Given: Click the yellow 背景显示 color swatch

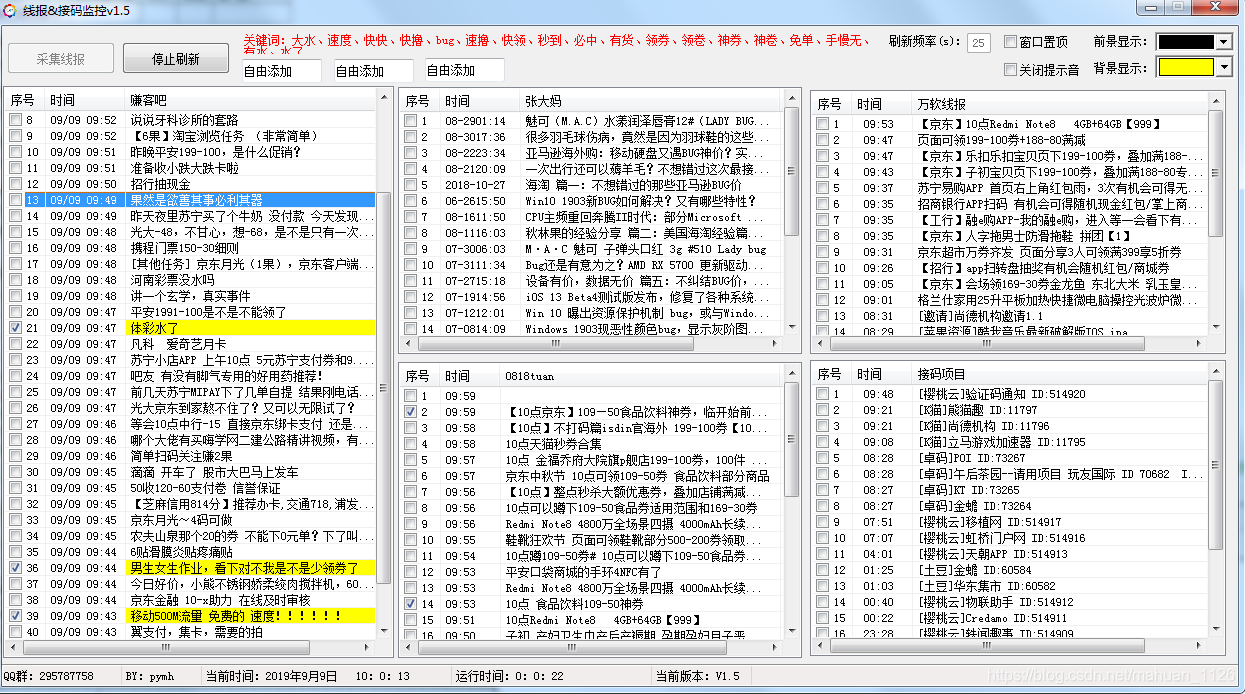Looking at the screenshot, I should tap(1187, 67).
